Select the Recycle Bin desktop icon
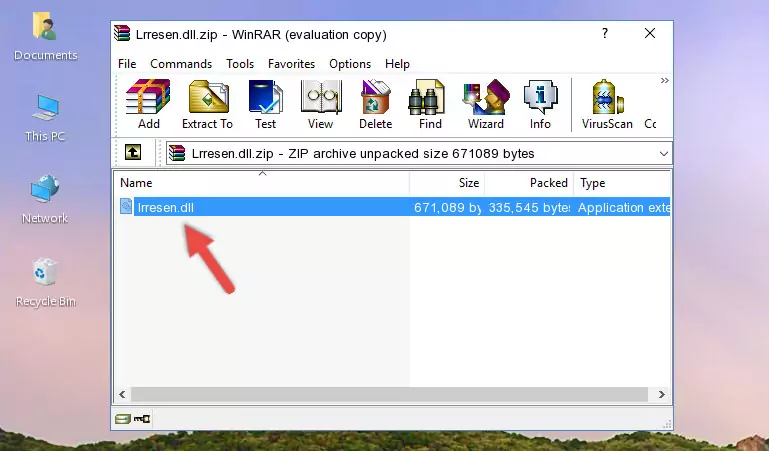Viewport: 769px width, 451px height. coord(45,282)
